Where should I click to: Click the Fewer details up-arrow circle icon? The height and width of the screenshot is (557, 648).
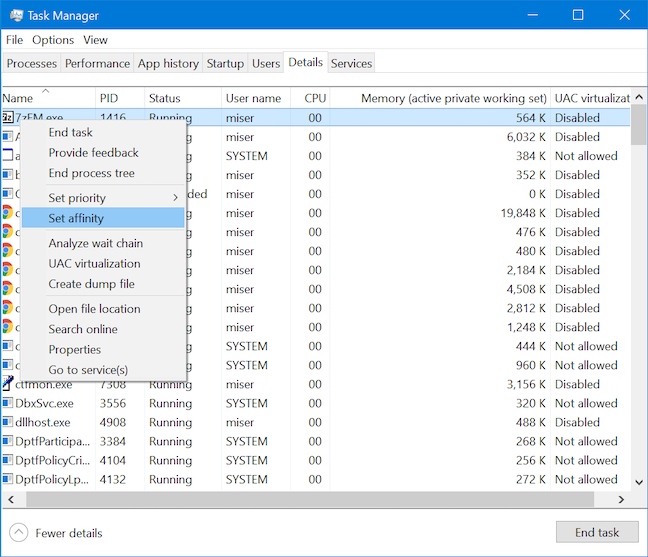tap(19, 533)
